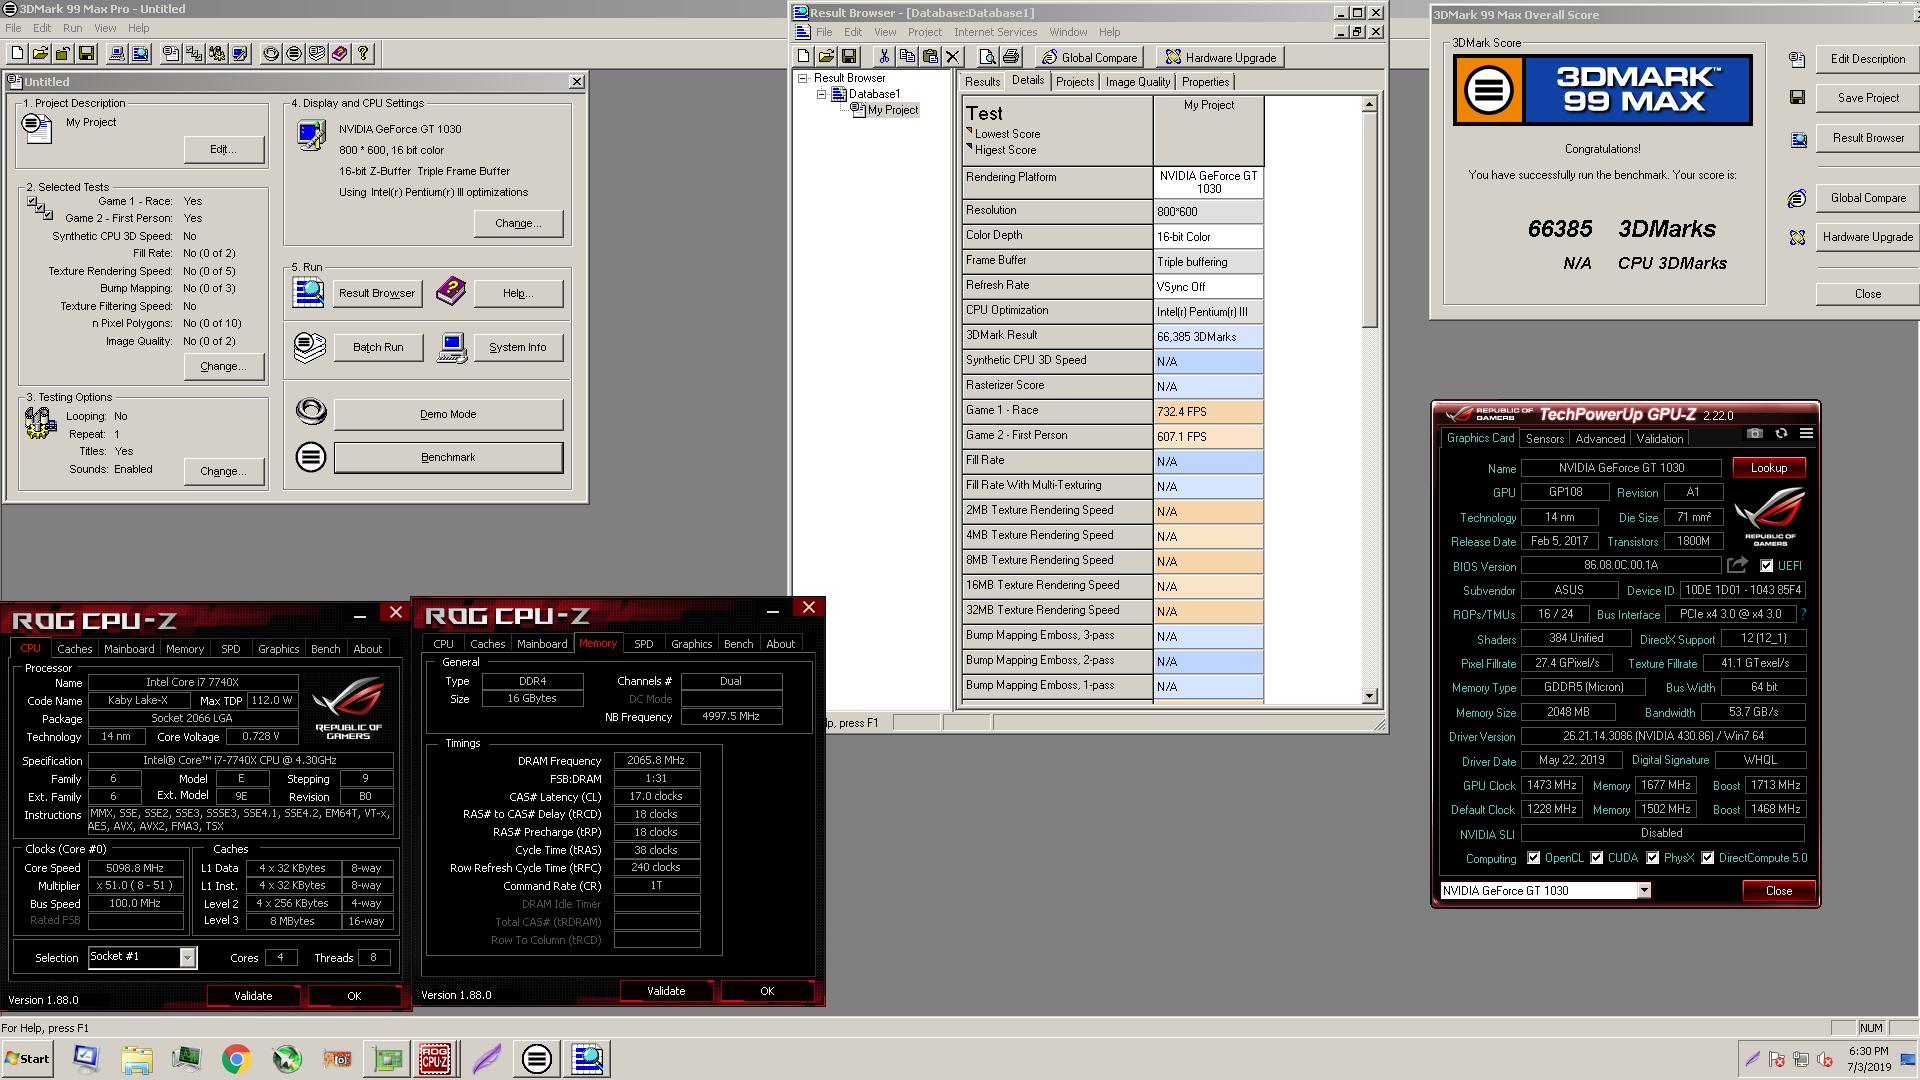Click Open folder icon in 3DMark toolbar
Image resolution: width=1920 pixels, height=1080 pixels.
point(40,54)
